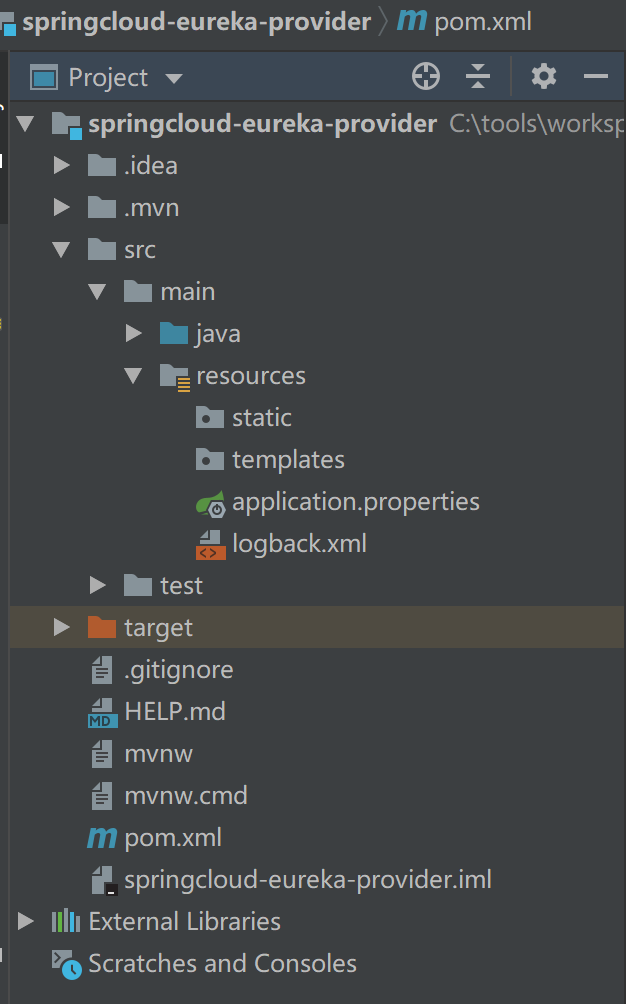Image resolution: width=626 pixels, height=1004 pixels.
Task: Select the static folder label
Action: [262, 417]
